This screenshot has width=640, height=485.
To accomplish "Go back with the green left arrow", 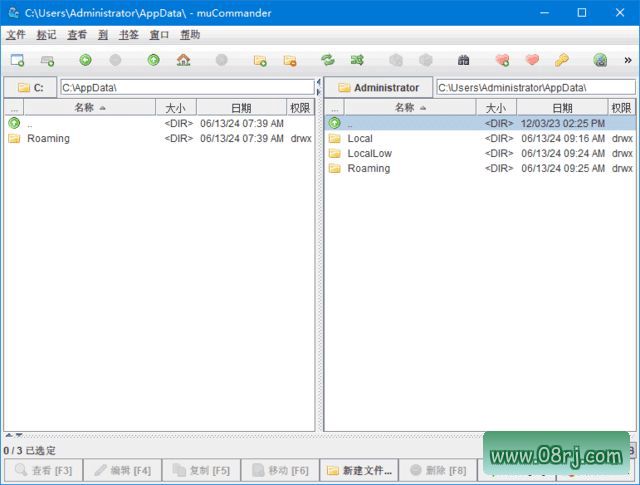I will point(85,60).
